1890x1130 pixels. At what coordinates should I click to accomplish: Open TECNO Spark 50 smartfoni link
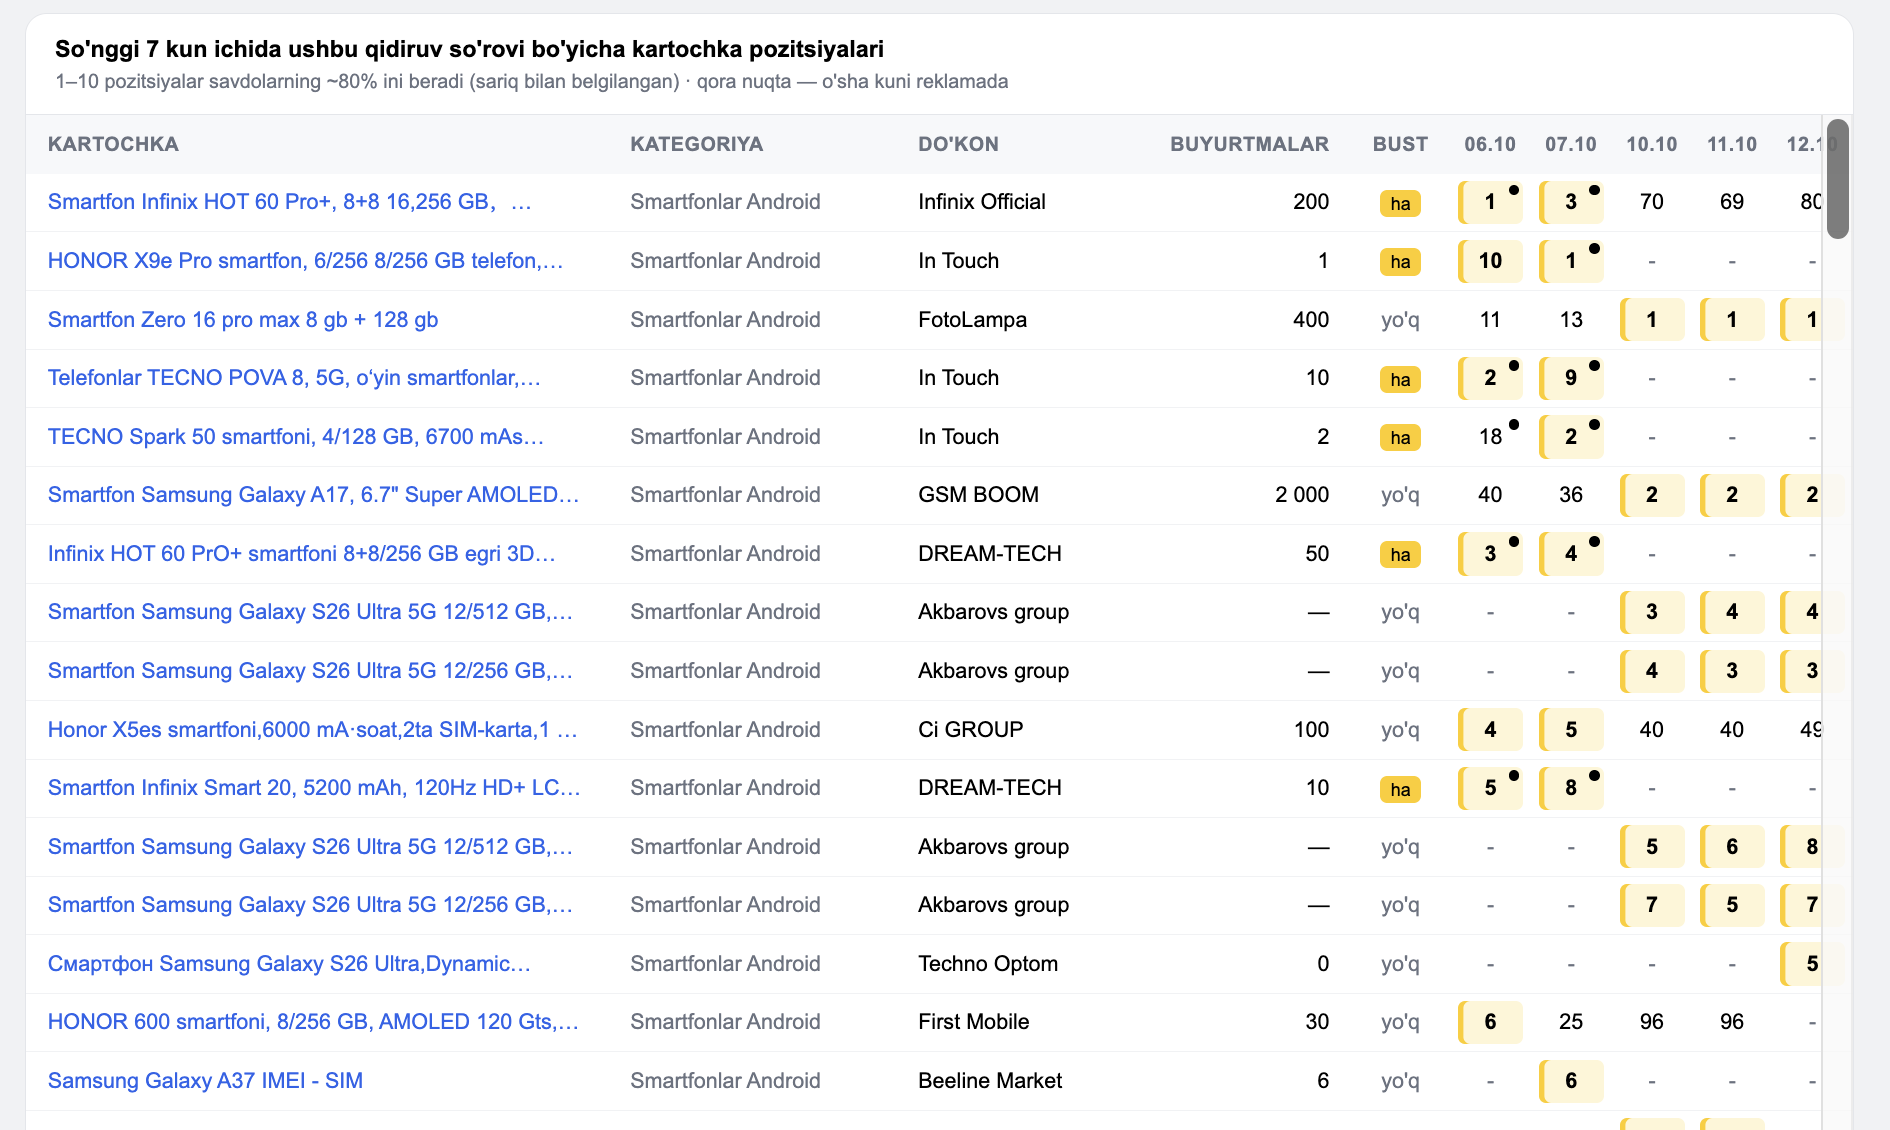coord(296,437)
